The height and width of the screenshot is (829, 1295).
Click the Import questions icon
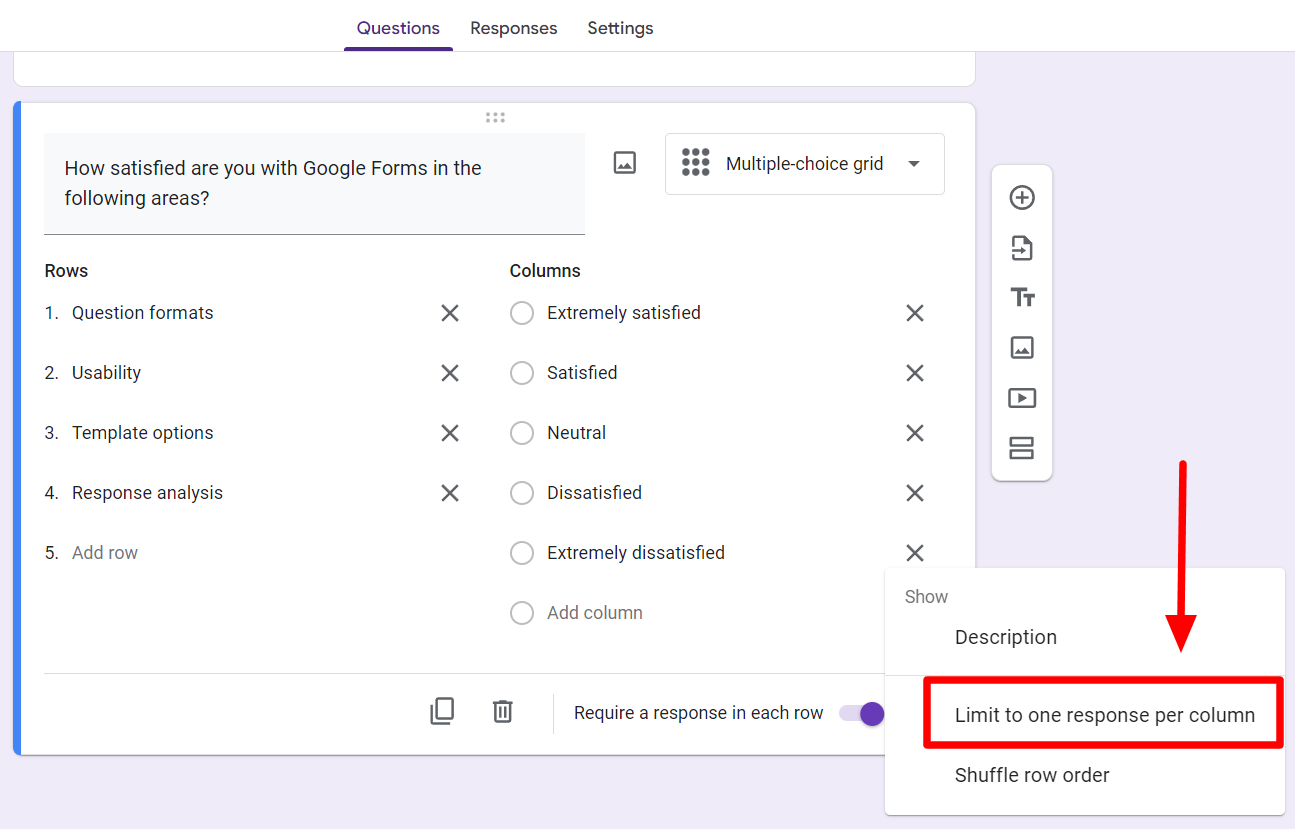pyautogui.click(x=1021, y=248)
